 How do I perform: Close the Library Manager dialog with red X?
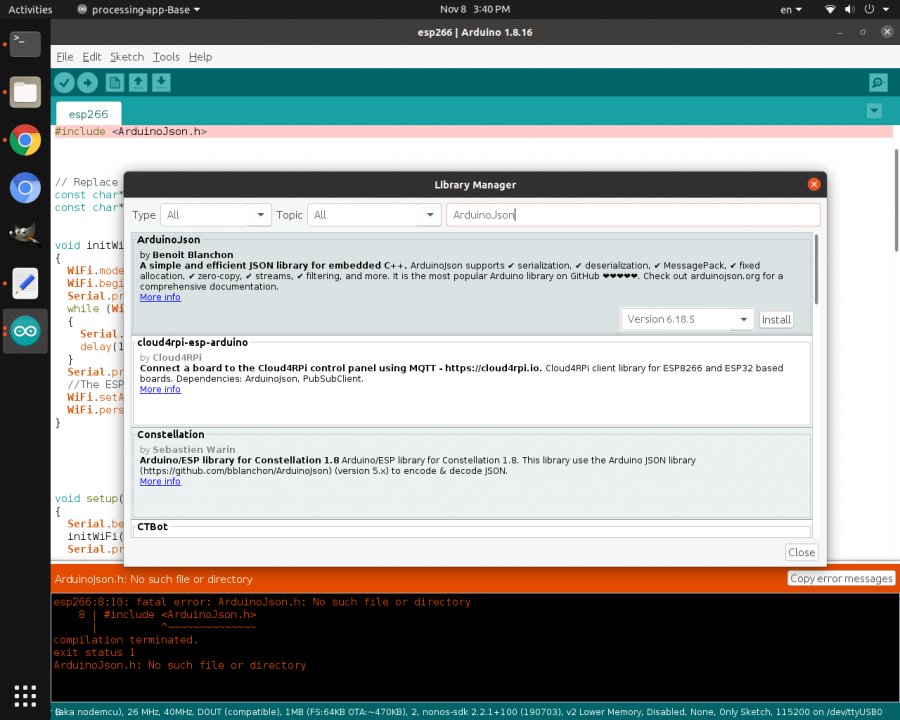tap(814, 184)
